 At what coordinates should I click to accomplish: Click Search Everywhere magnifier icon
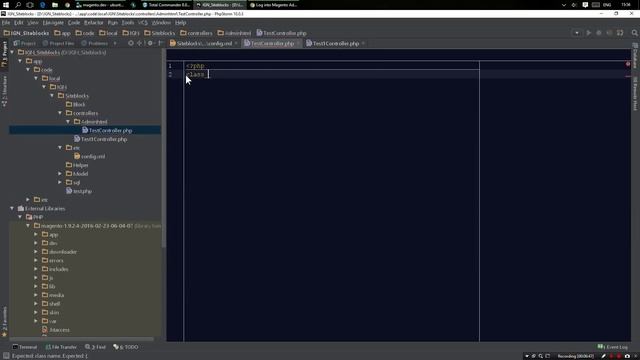click(634, 33)
